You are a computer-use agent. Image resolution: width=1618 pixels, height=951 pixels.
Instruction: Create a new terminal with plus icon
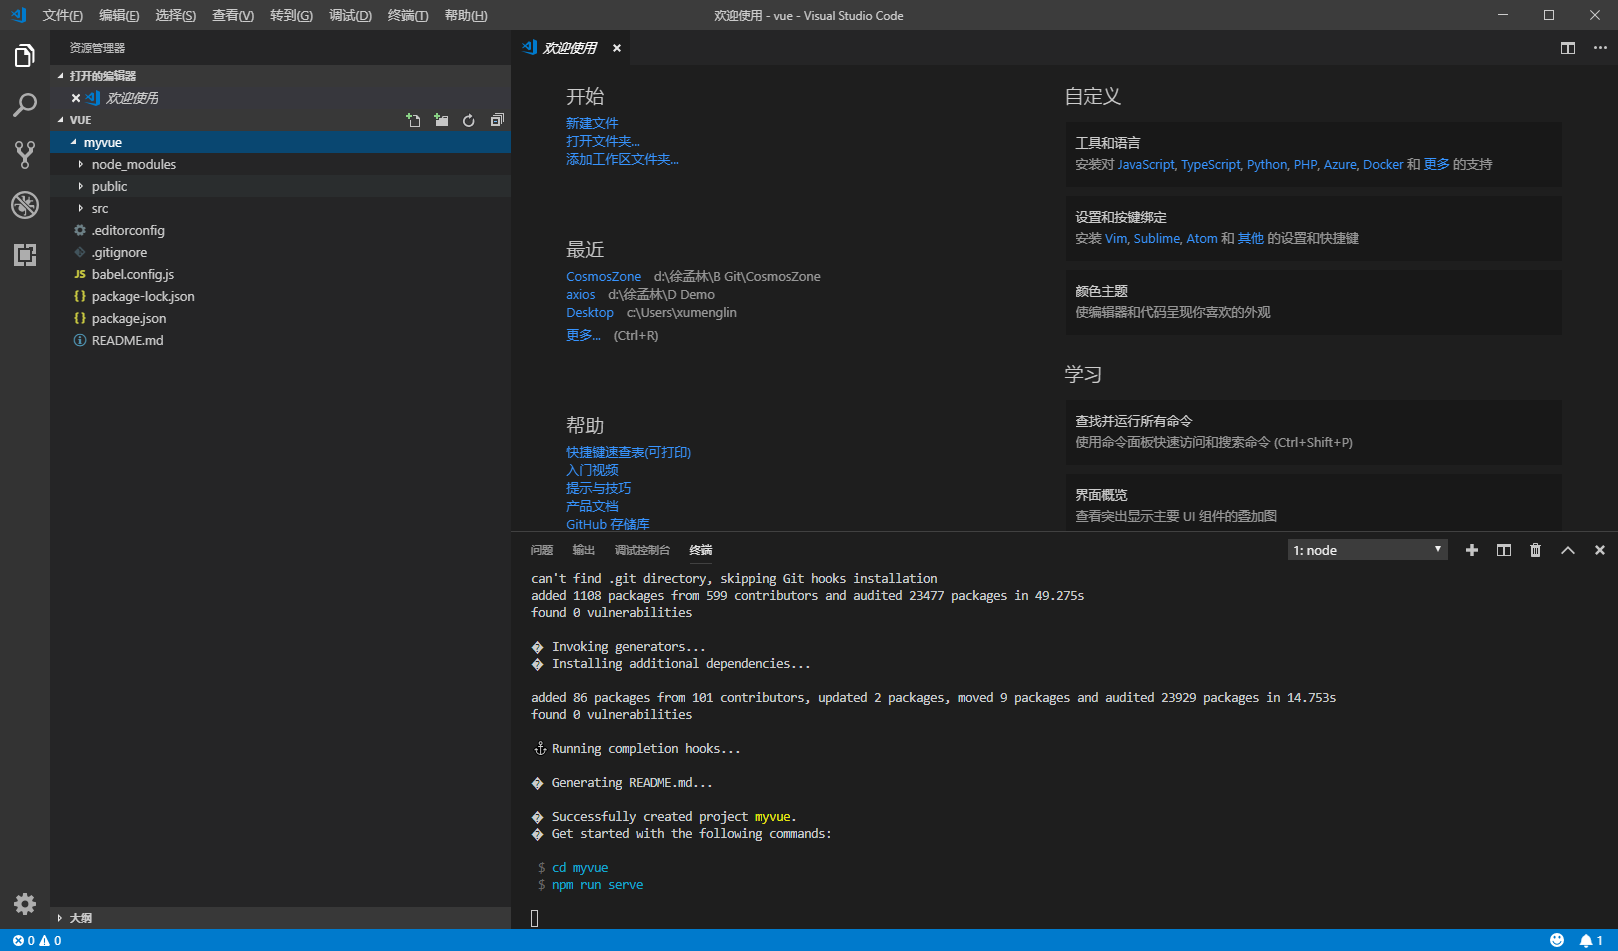[x=1472, y=550]
